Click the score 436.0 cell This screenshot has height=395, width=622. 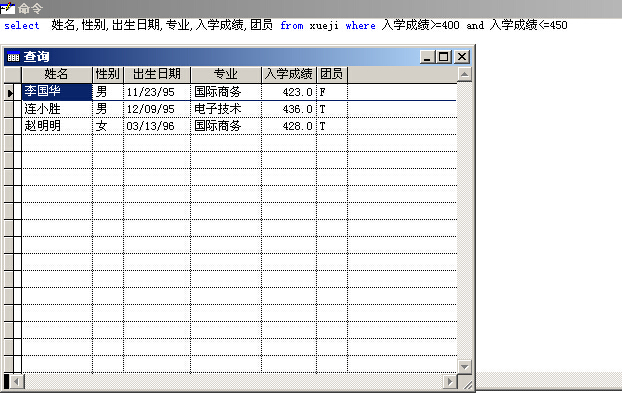(x=289, y=109)
